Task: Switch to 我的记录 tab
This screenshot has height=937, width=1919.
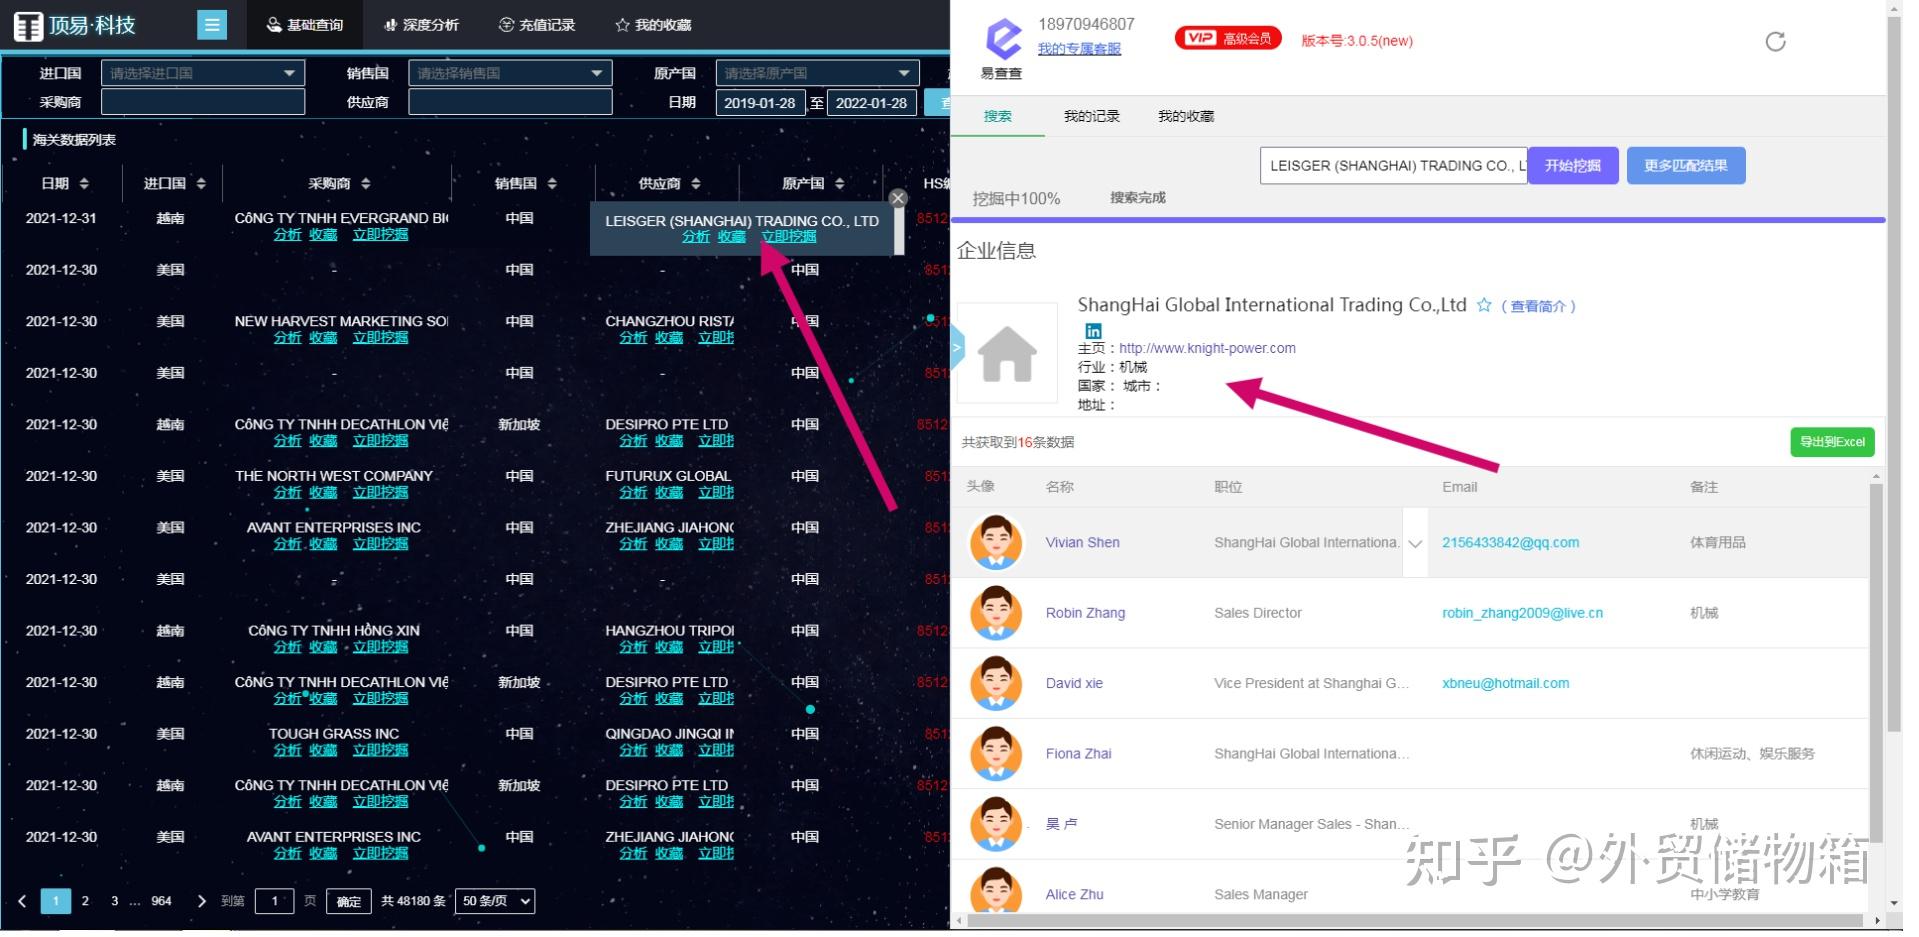Action: (1091, 116)
